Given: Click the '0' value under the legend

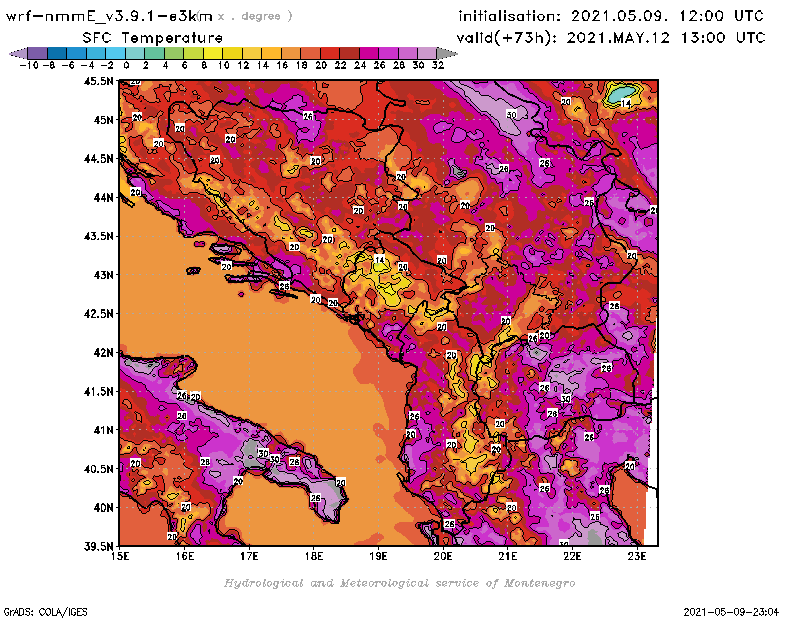Looking at the screenshot, I should (x=126, y=65).
